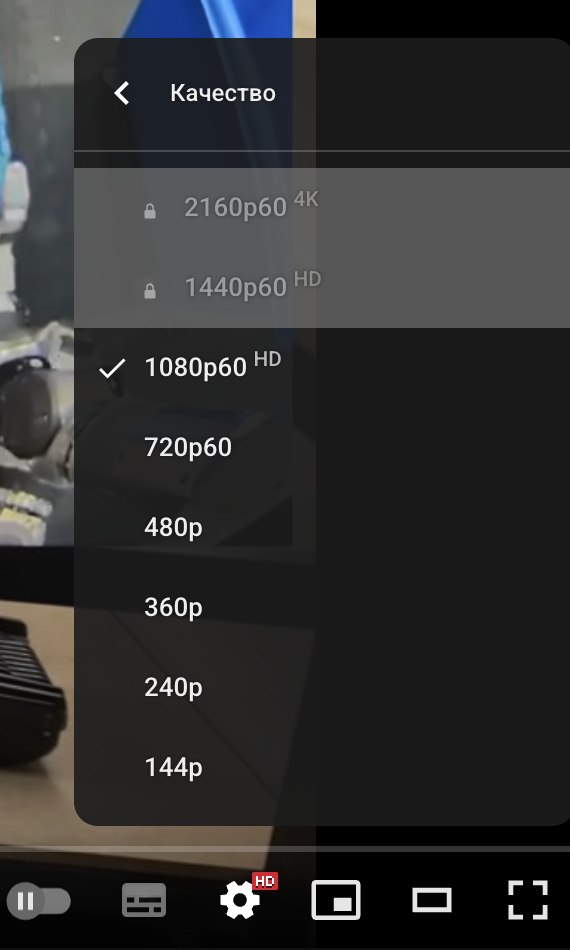Open the miniplayer mode icon
Image resolution: width=570 pixels, height=950 pixels.
click(336, 900)
